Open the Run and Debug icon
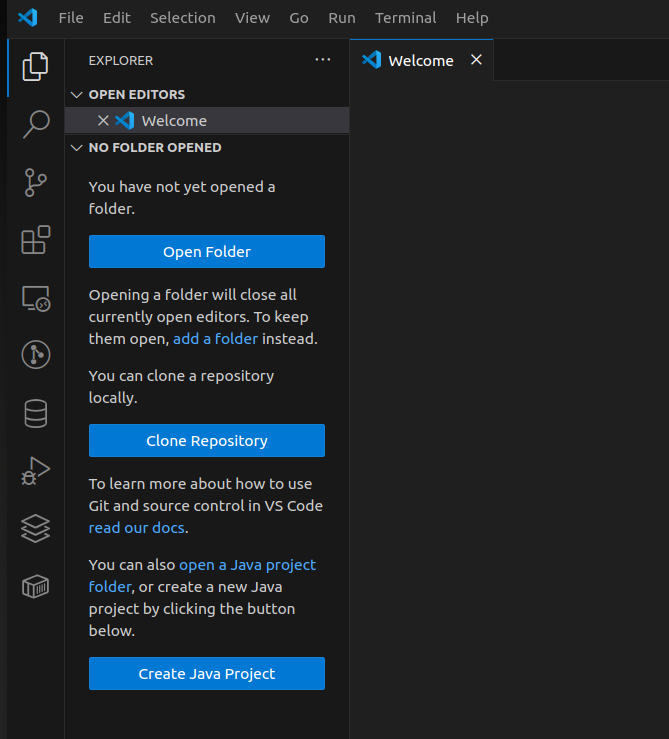This screenshot has width=669, height=739. coord(35,471)
